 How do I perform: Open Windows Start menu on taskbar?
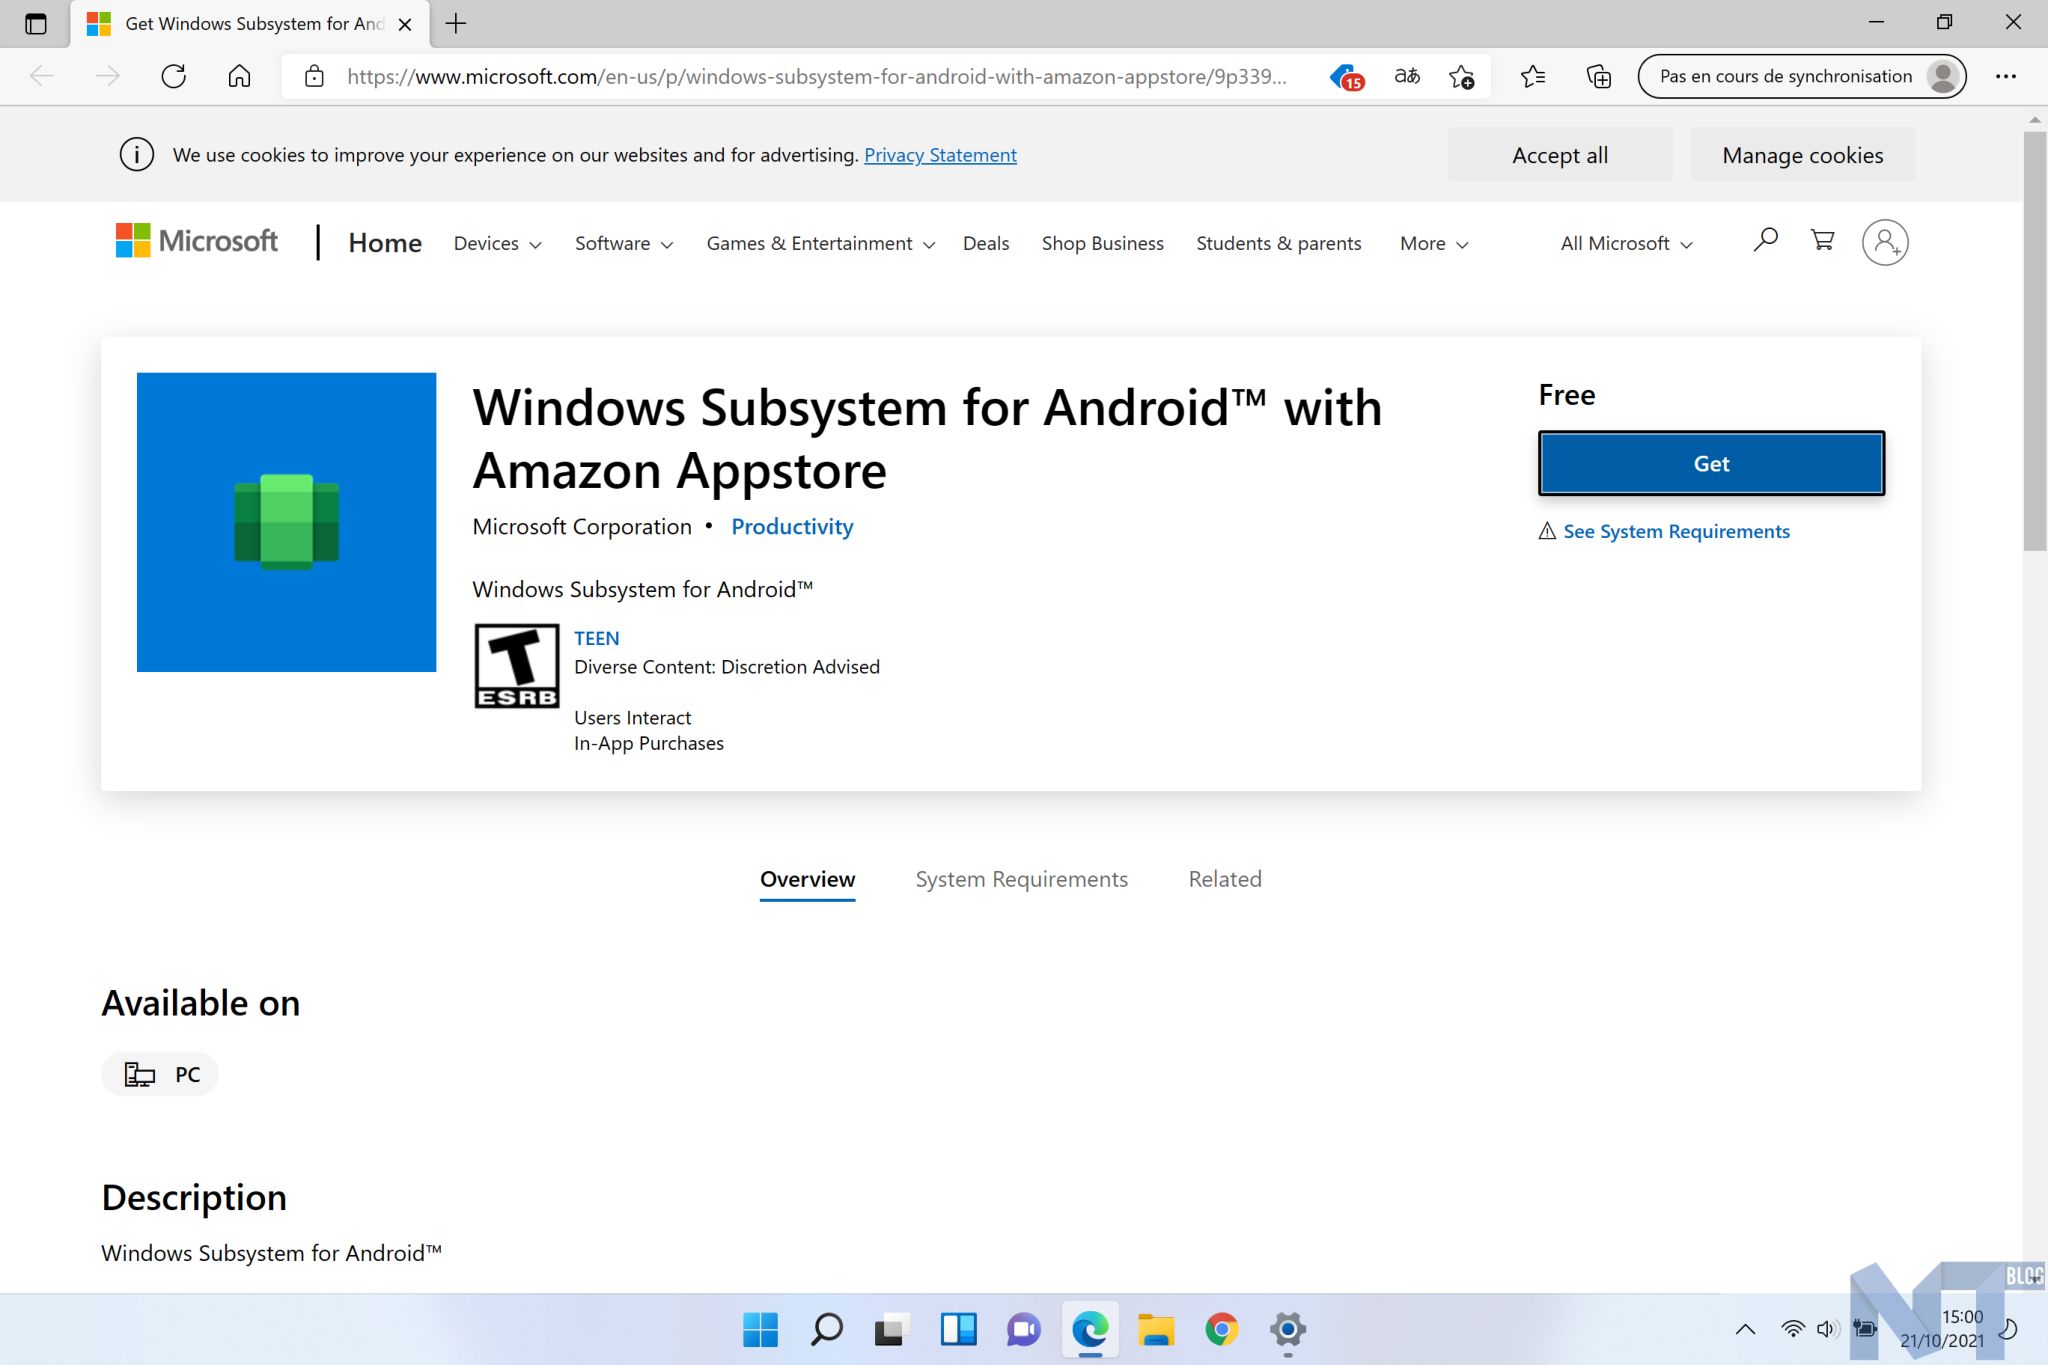click(760, 1329)
